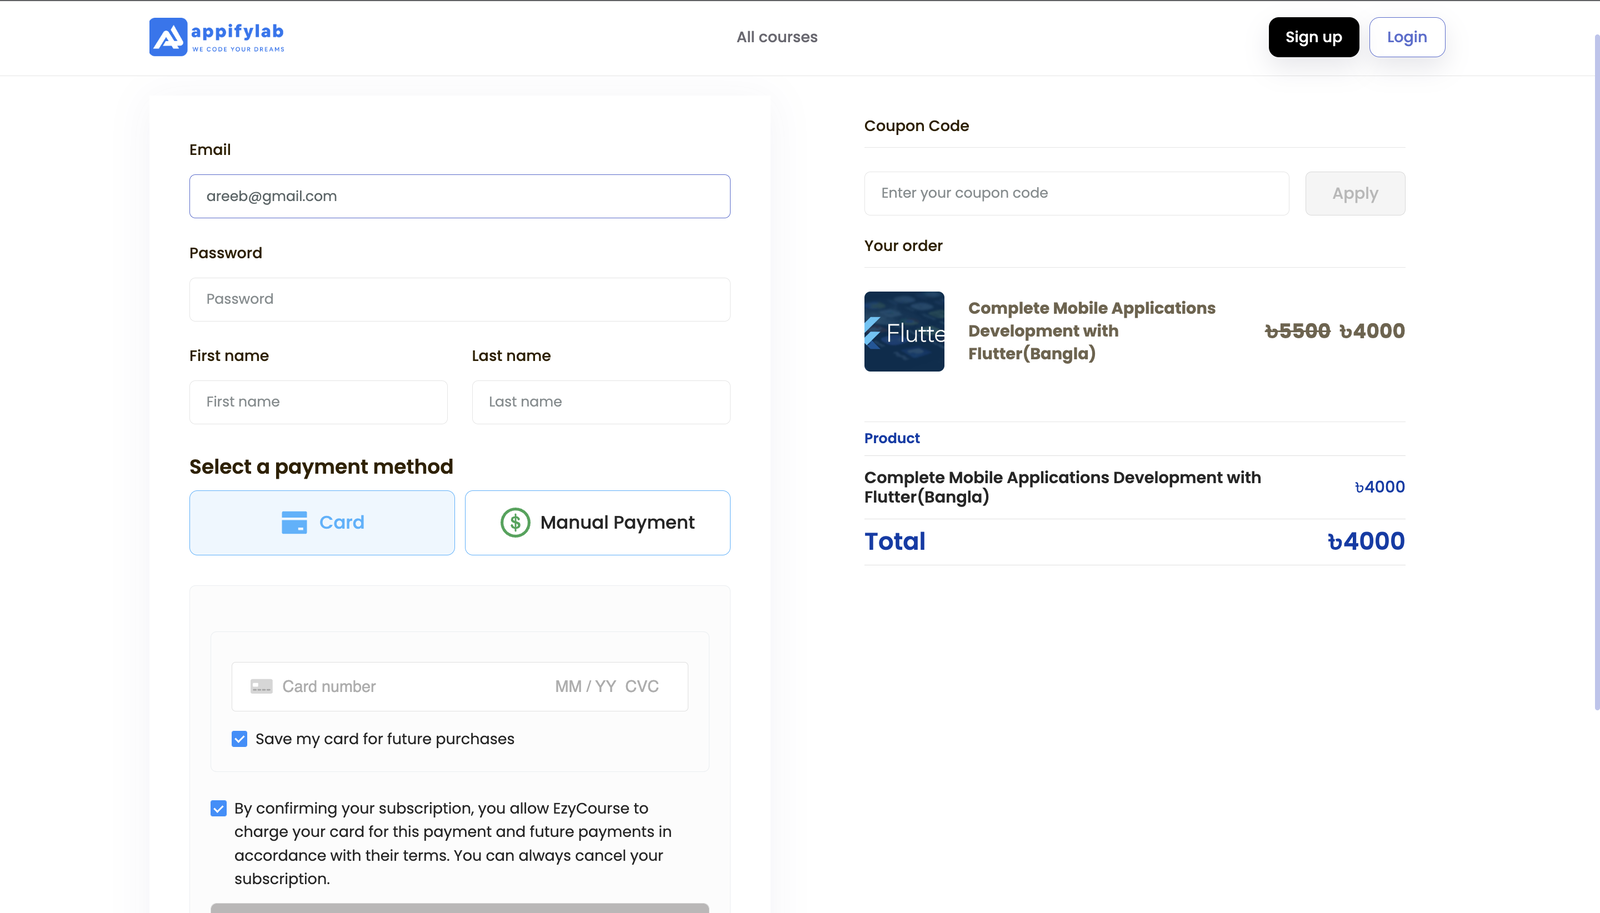Select the Card payment method tab
The width and height of the screenshot is (1600, 913).
(322, 523)
